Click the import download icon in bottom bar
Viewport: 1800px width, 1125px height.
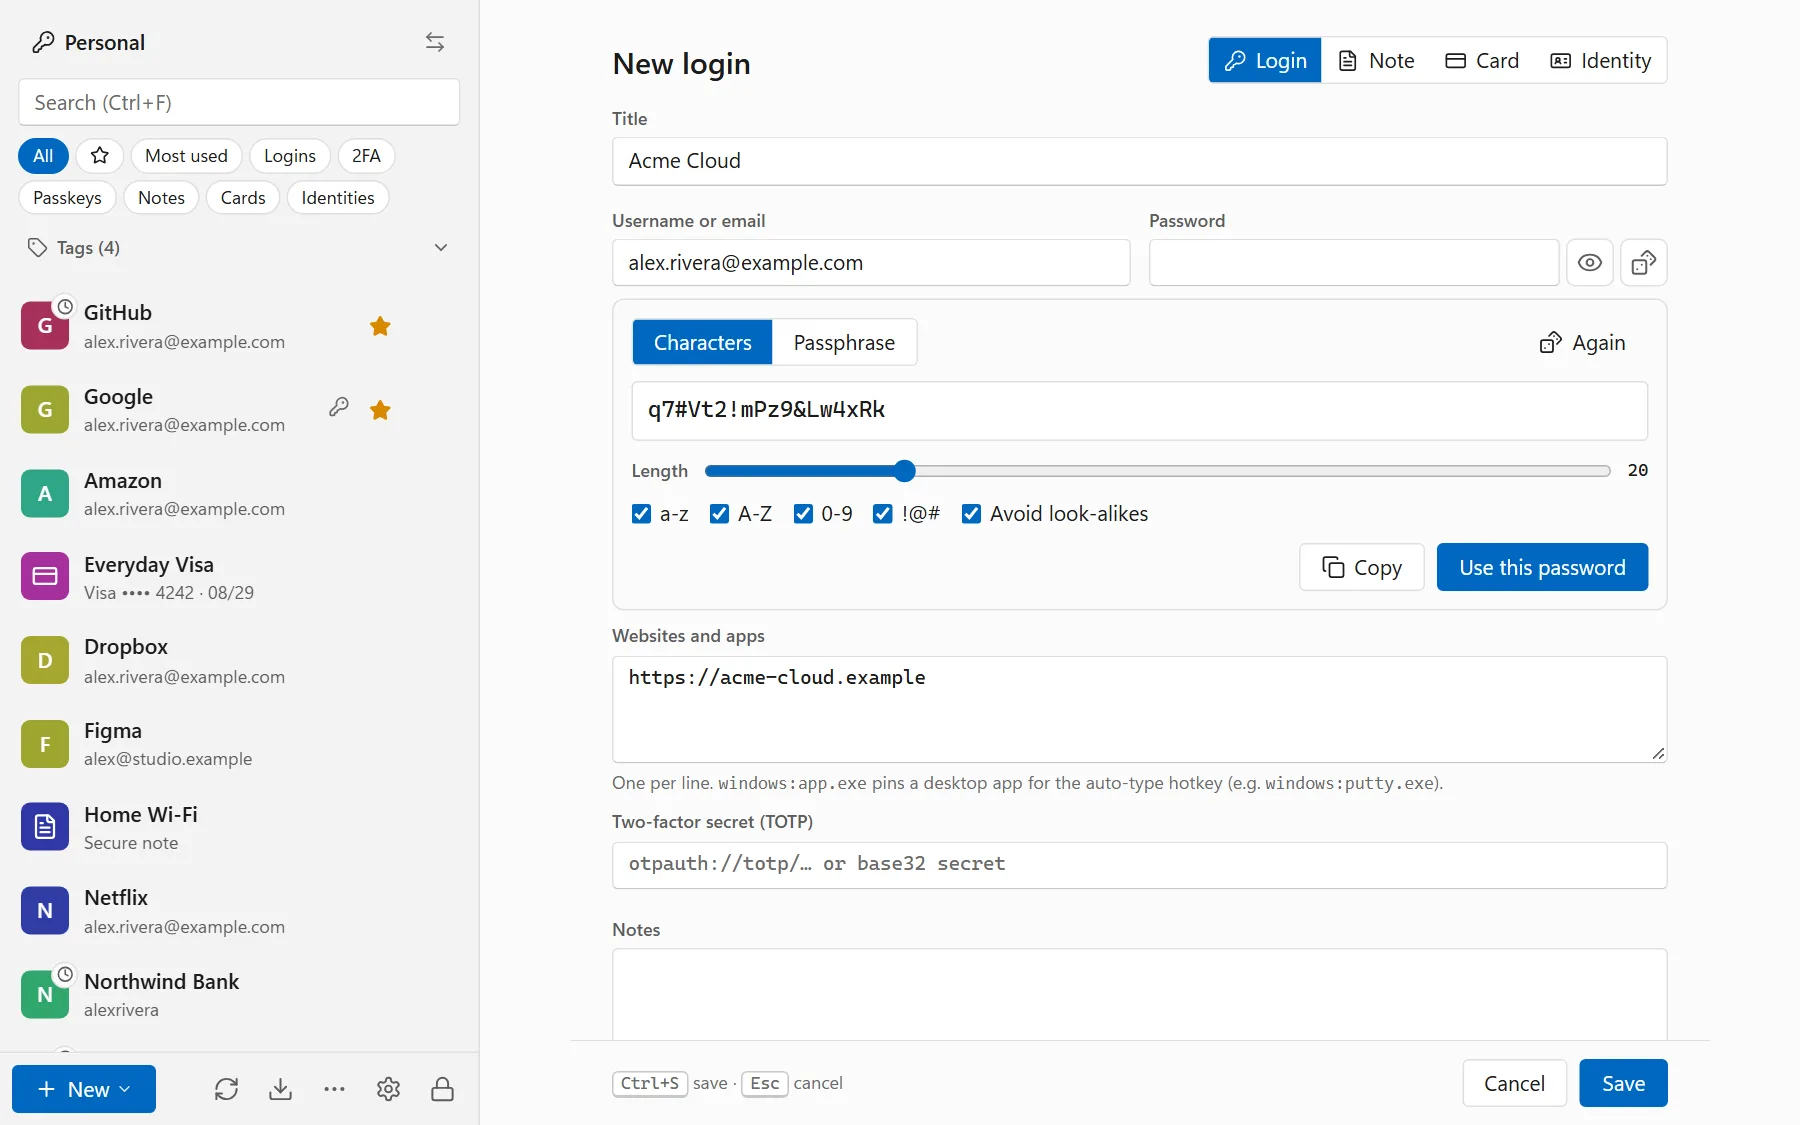pyautogui.click(x=281, y=1089)
